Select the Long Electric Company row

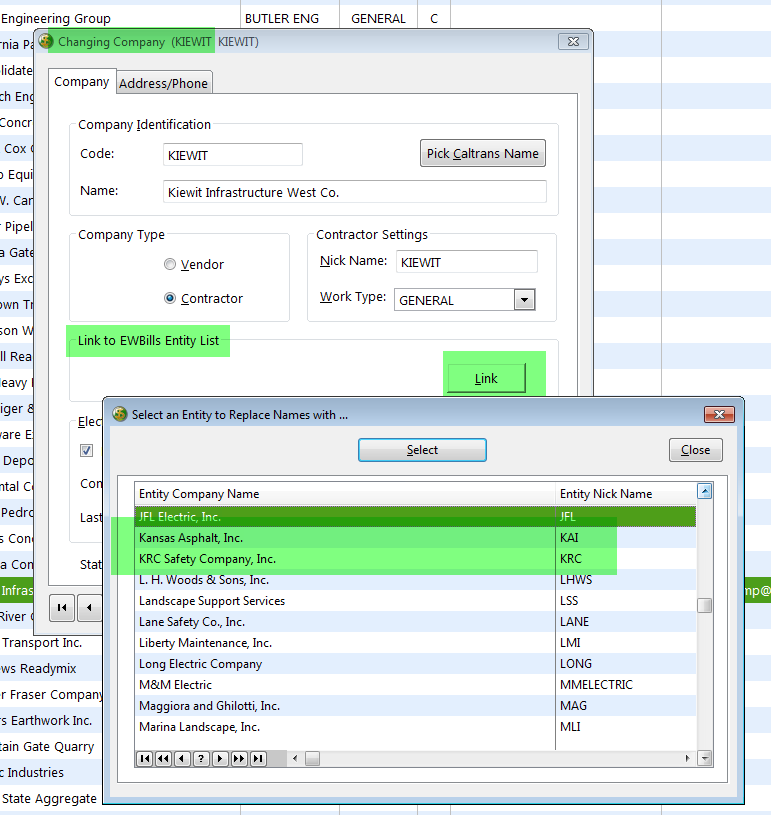(415, 664)
